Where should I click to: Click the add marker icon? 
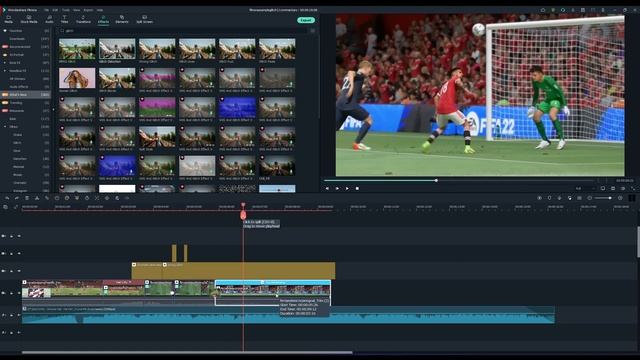549,198
